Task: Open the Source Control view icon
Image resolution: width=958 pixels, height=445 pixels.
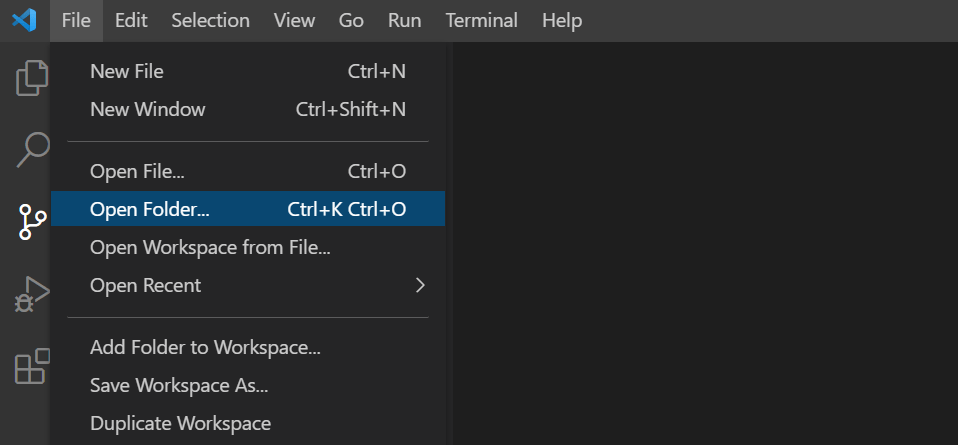Action: pos(32,222)
